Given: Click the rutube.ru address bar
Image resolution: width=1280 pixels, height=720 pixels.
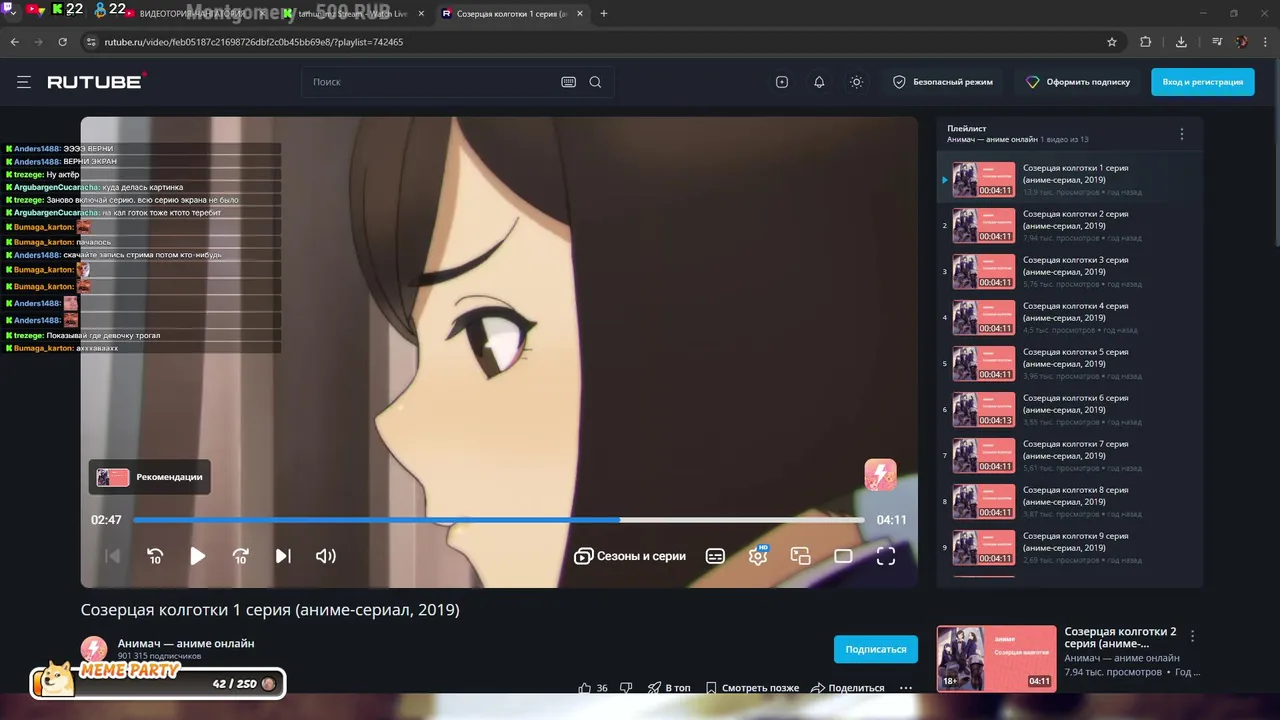Looking at the screenshot, I should coord(590,42).
